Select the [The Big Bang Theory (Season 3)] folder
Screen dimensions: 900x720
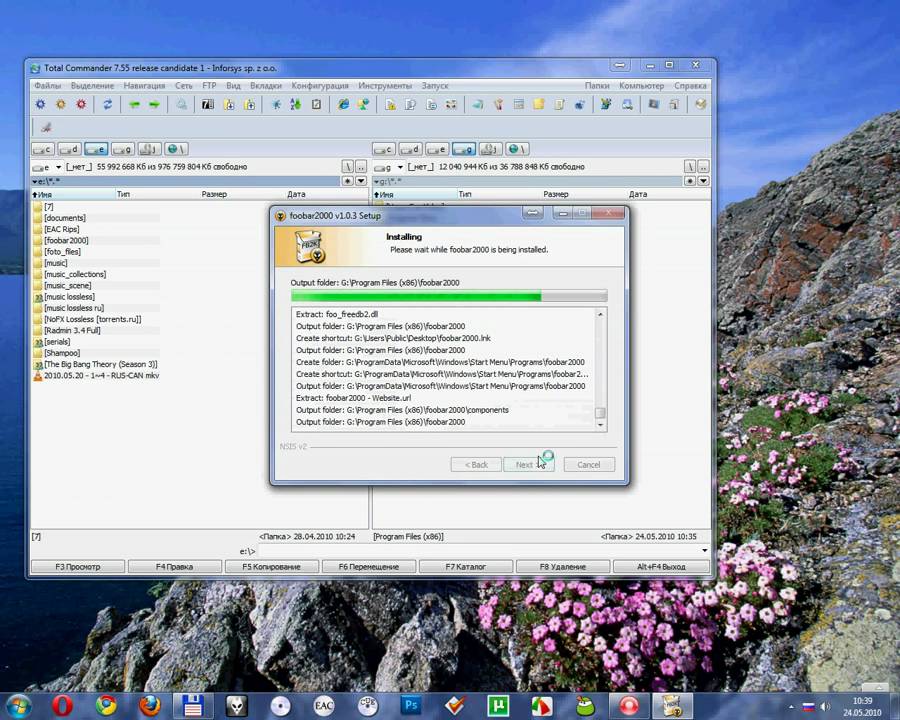point(100,365)
